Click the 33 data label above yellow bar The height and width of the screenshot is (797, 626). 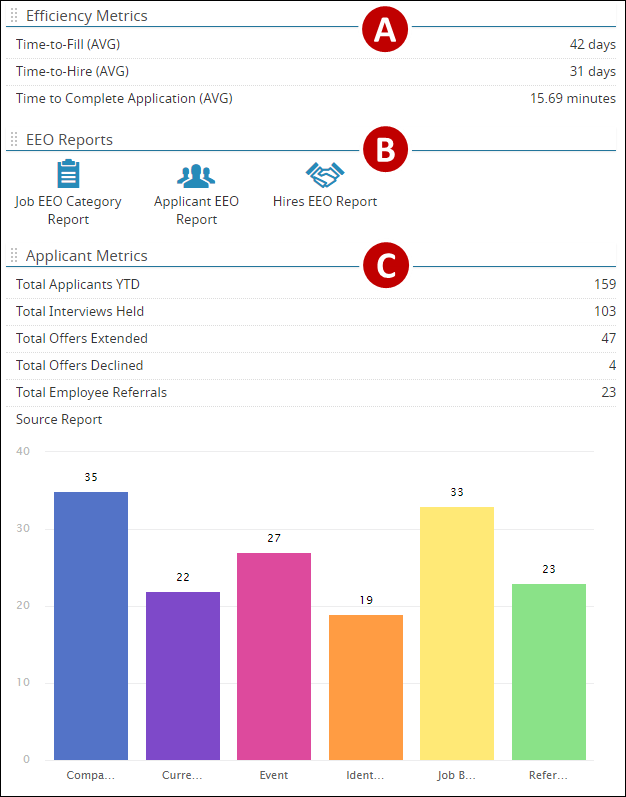tap(457, 492)
